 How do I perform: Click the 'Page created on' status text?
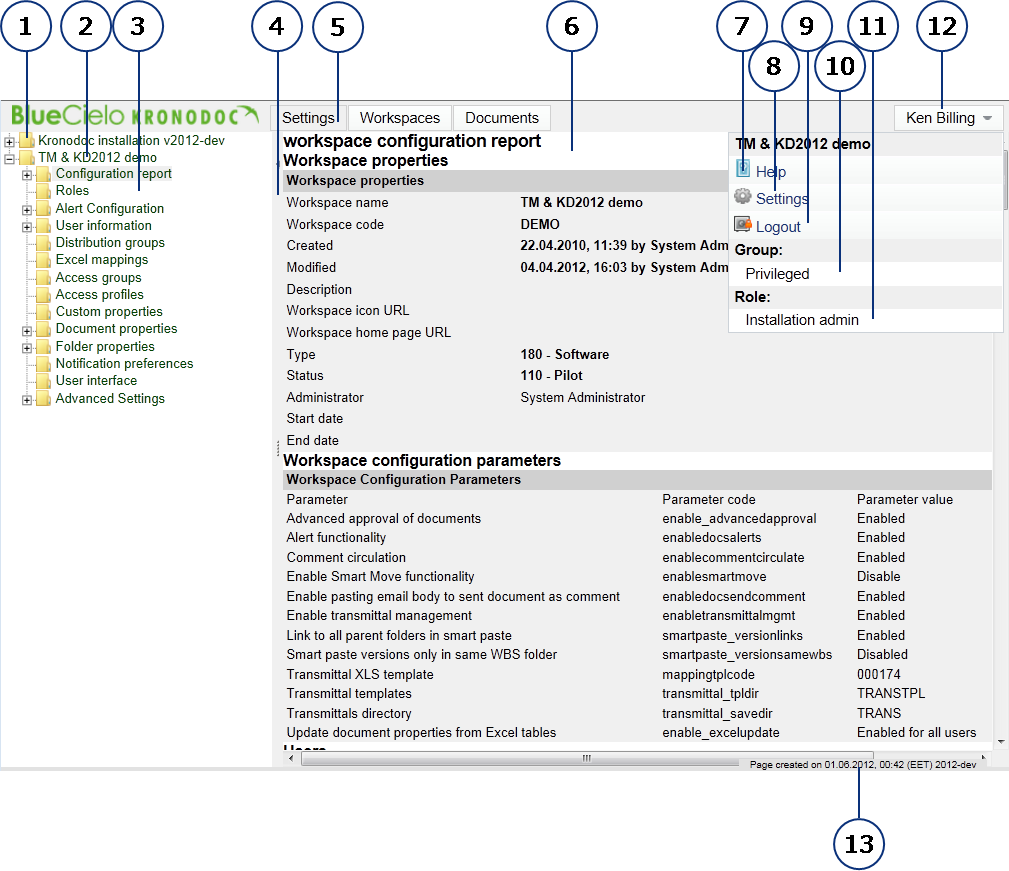coord(863,765)
